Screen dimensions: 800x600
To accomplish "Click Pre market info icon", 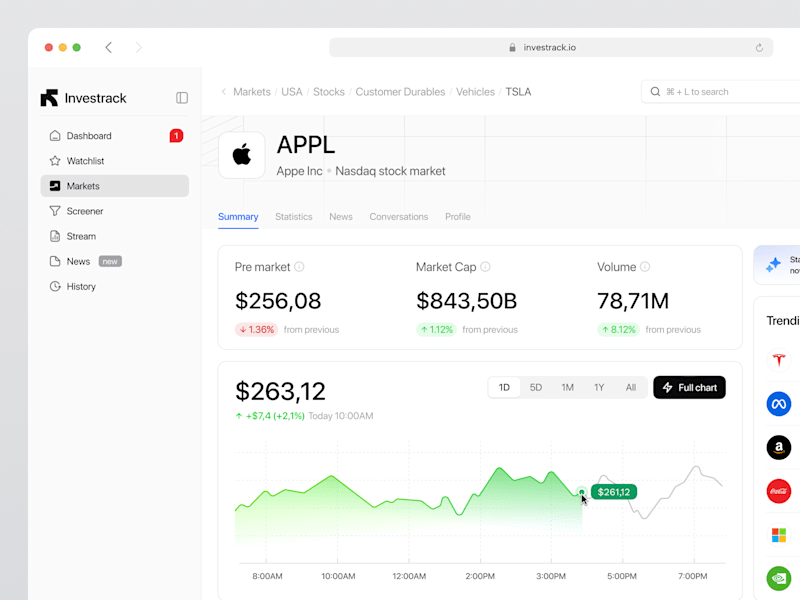I will (299, 267).
